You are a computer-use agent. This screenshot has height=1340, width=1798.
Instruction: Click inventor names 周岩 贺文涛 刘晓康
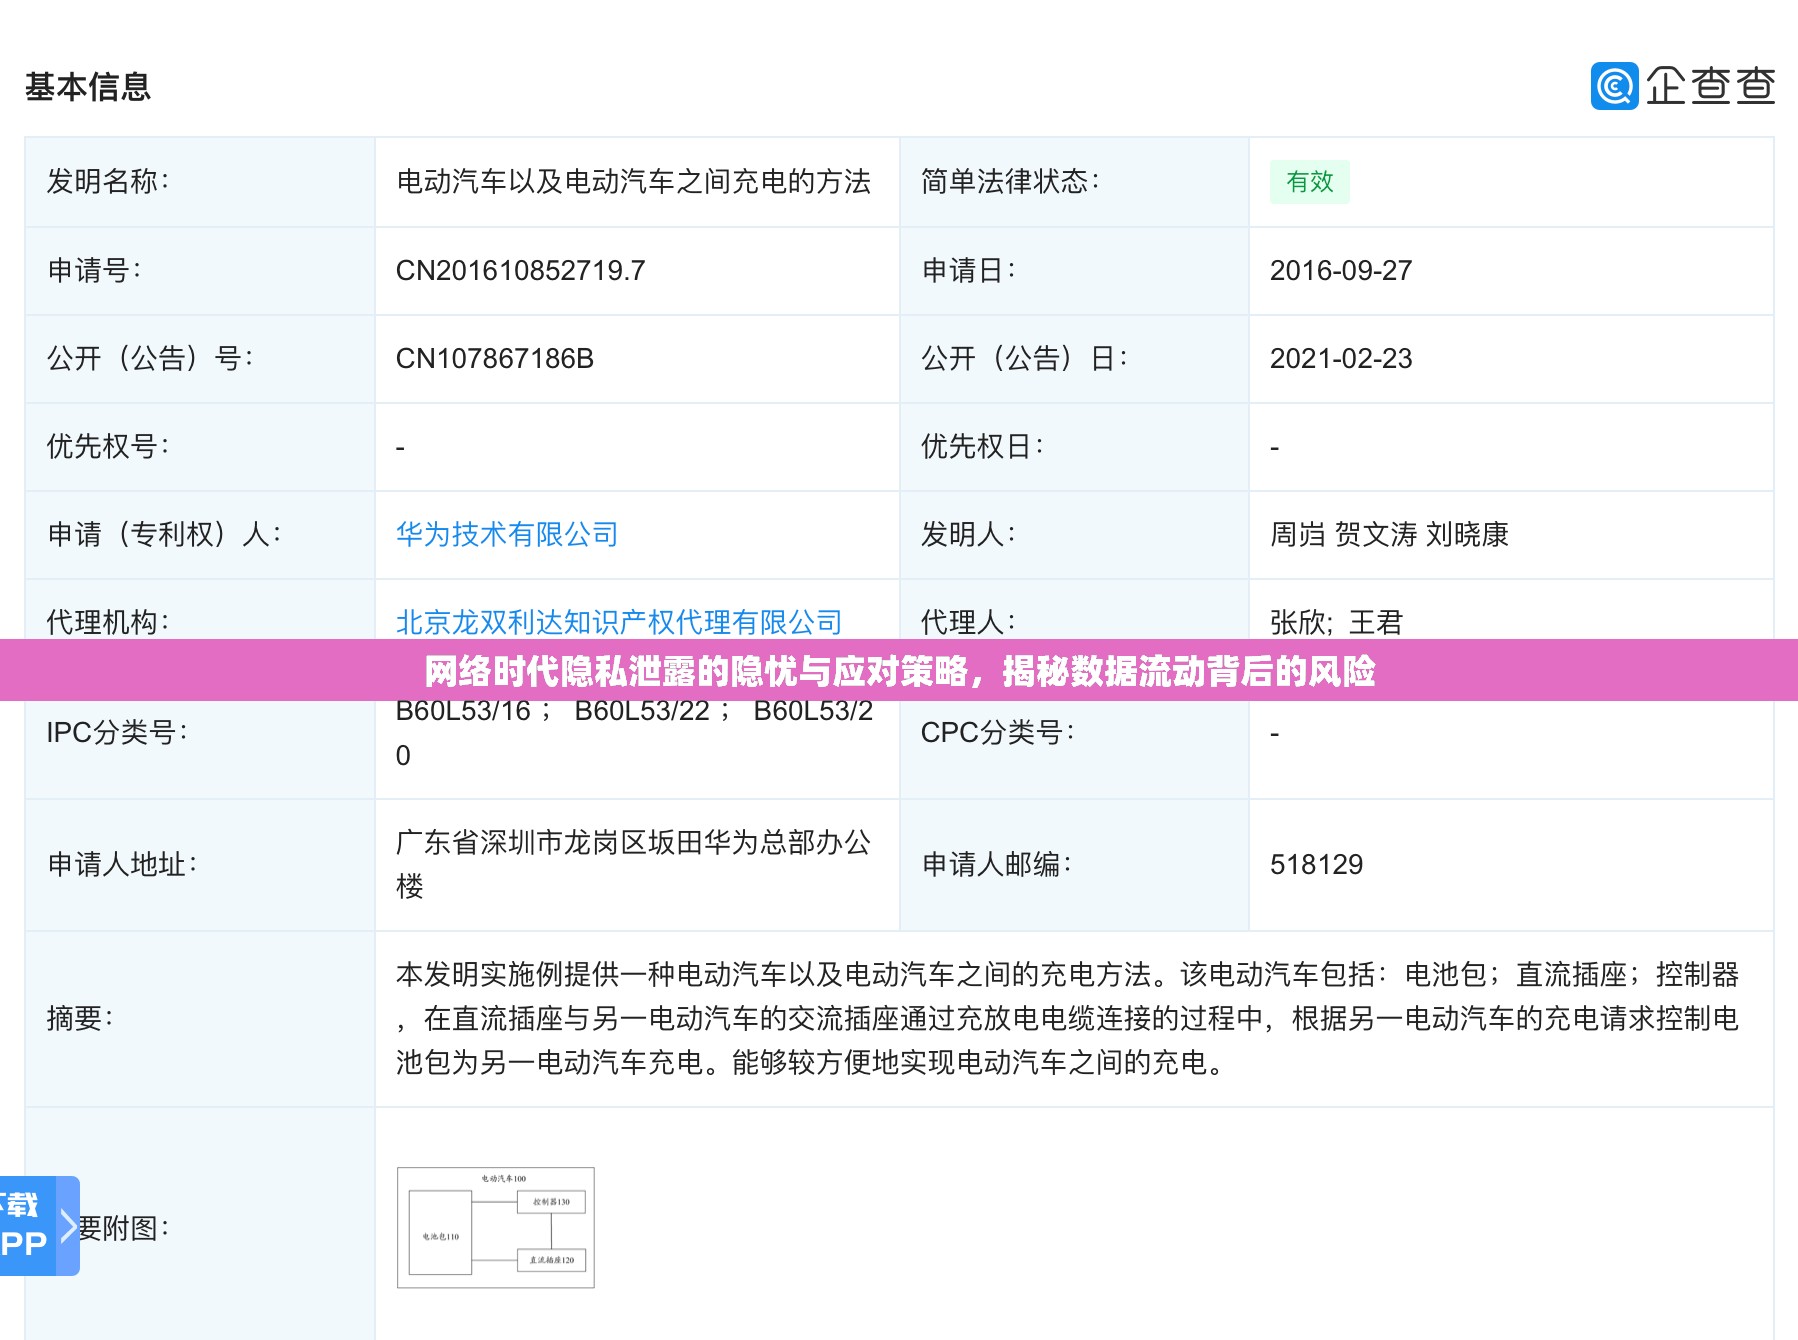tap(1389, 534)
